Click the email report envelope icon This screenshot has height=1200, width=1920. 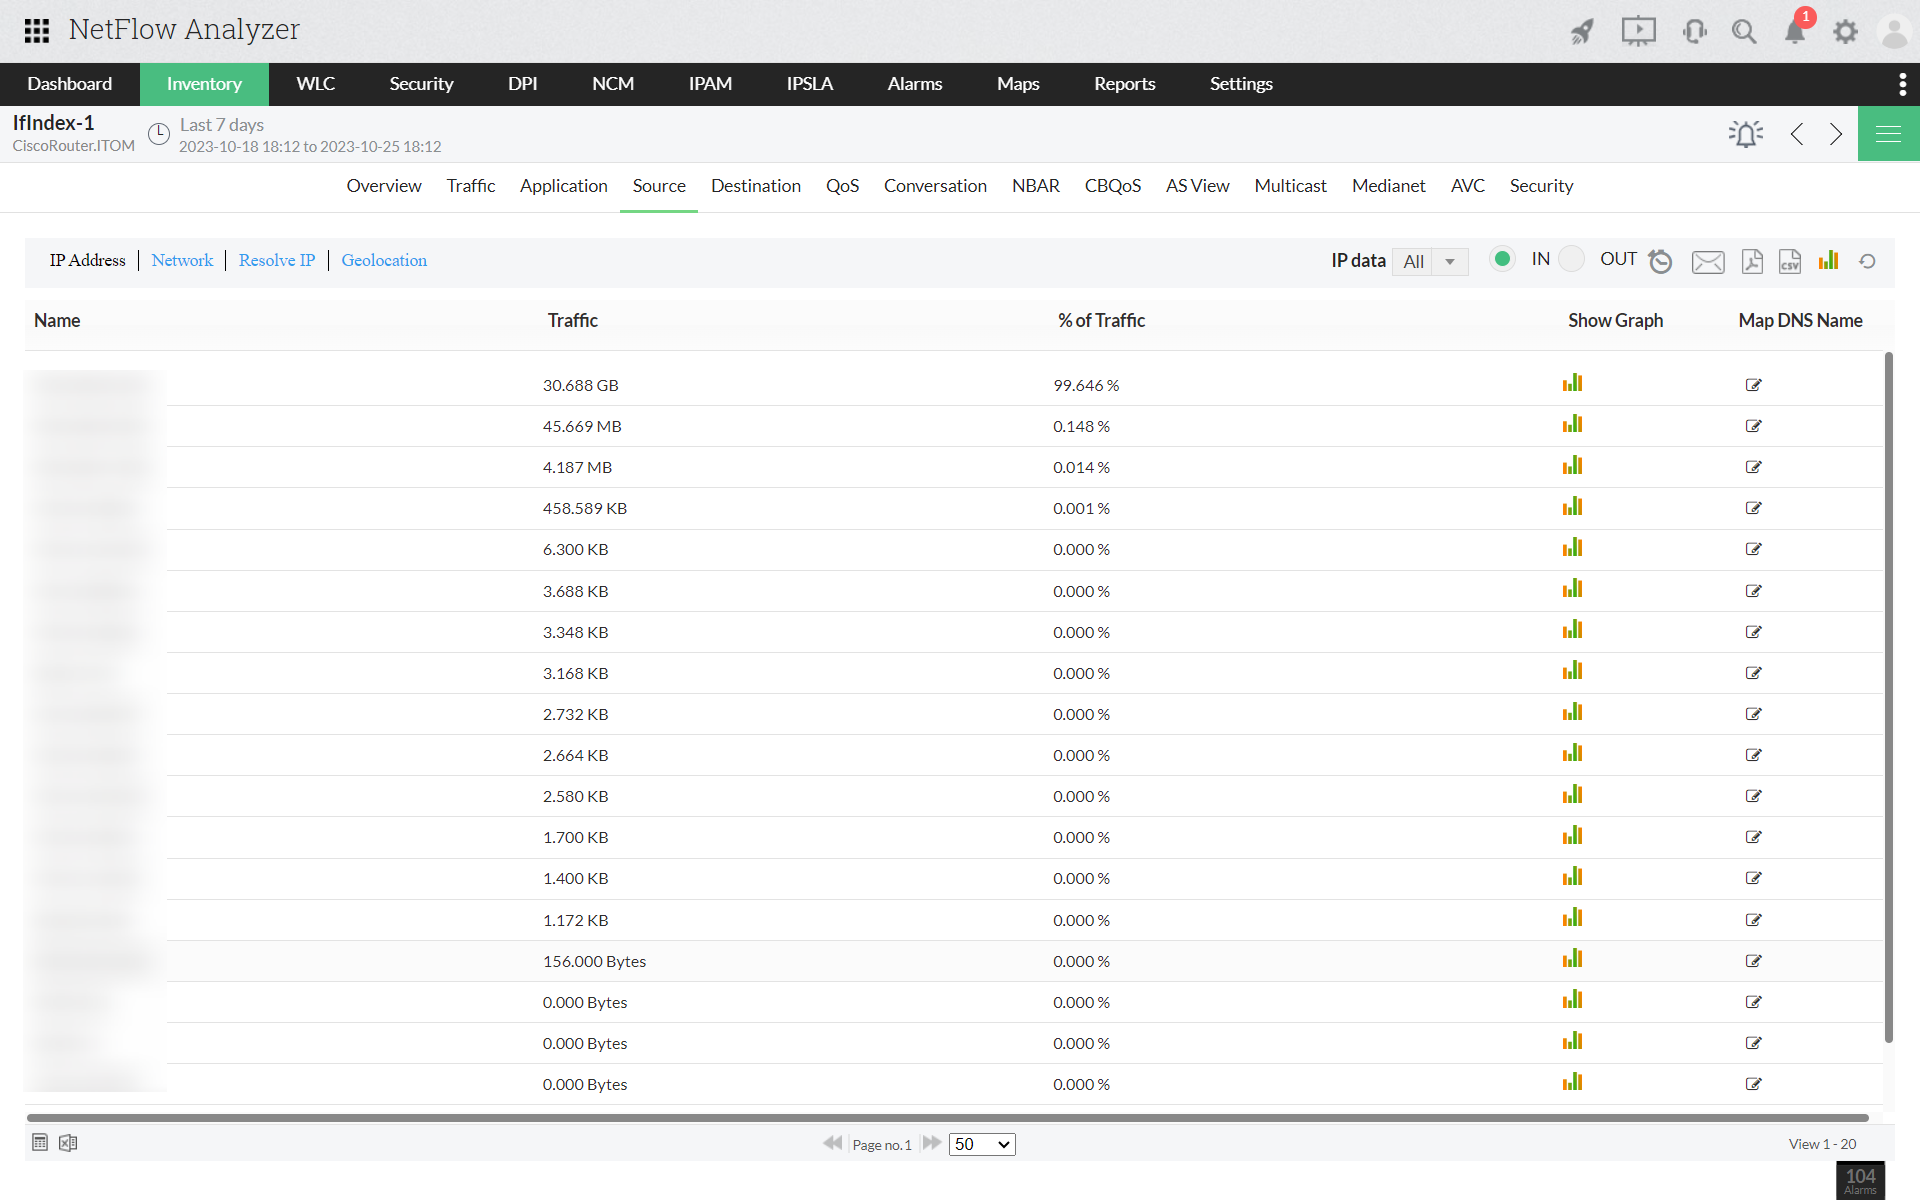pos(1708,262)
